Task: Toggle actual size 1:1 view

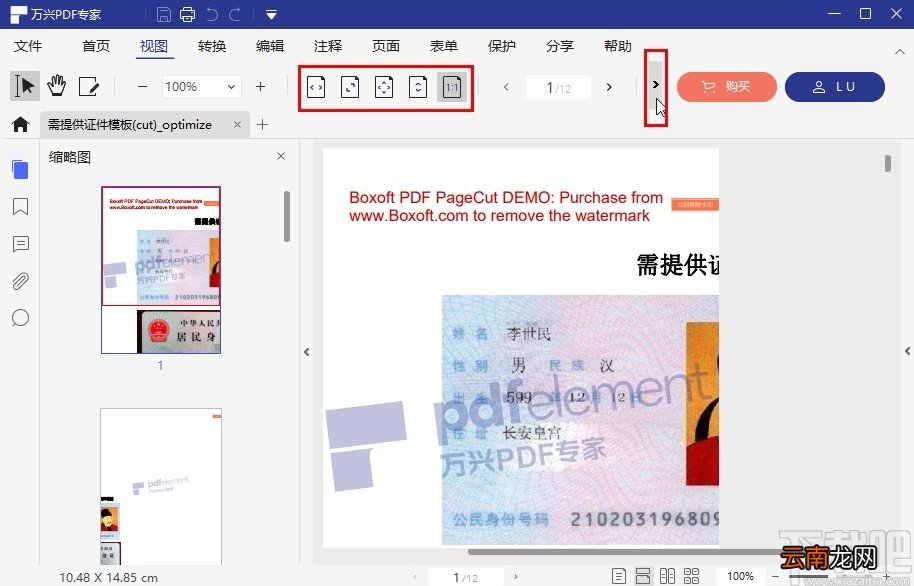Action: (x=452, y=87)
